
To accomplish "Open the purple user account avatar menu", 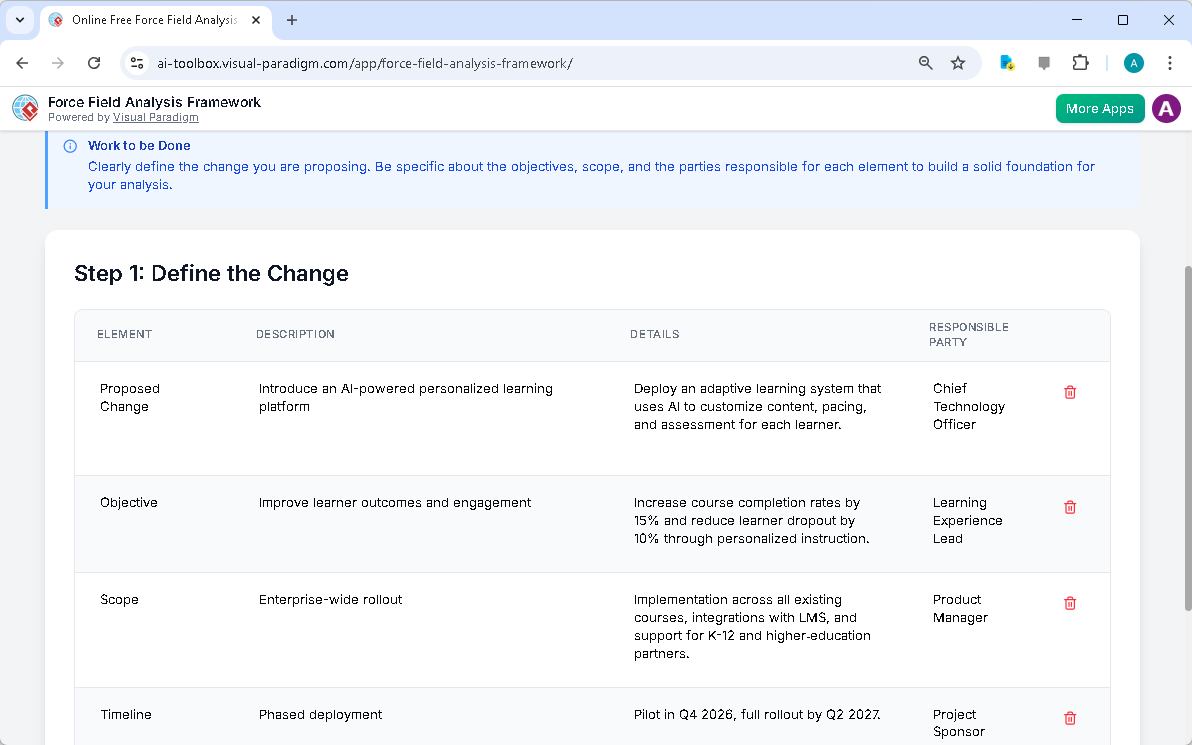I will pos(1166,108).
